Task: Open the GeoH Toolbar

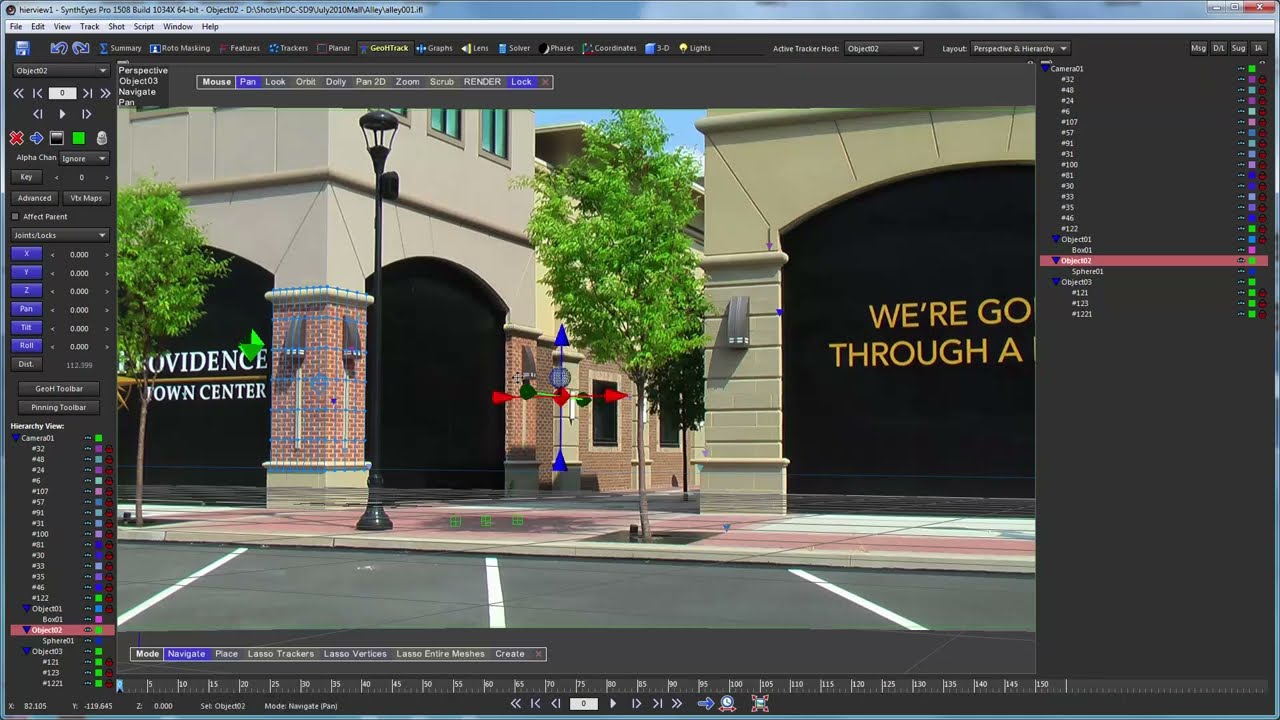Action: point(59,388)
